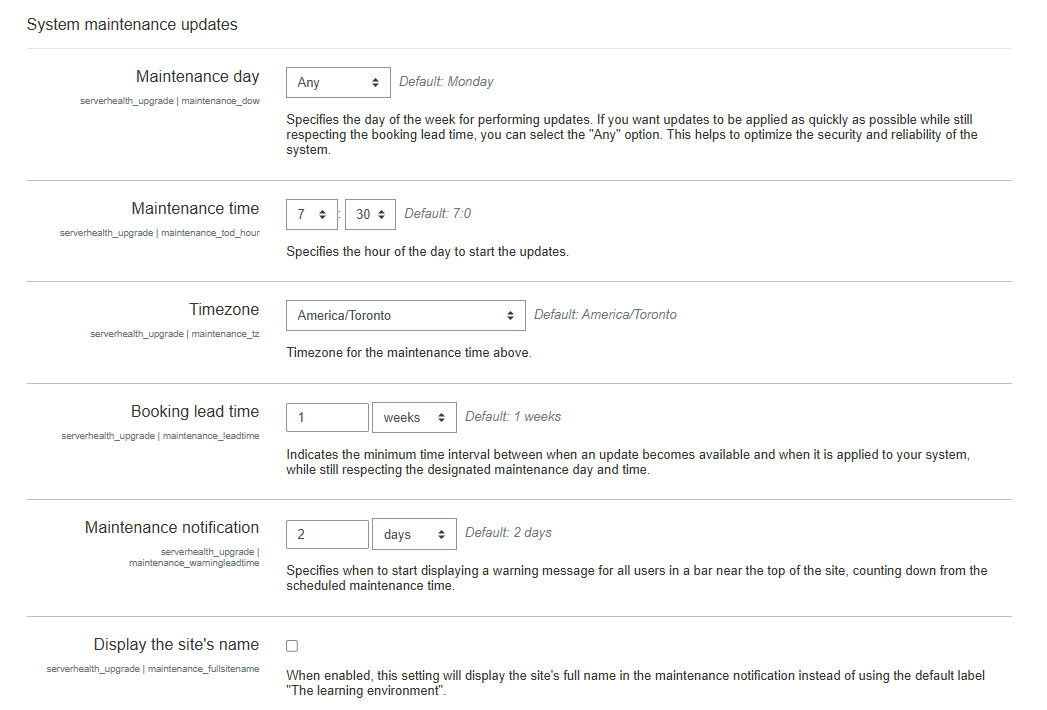
Task: Click the maintenance_dow setting identifier text
Action: (x=220, y=101)
